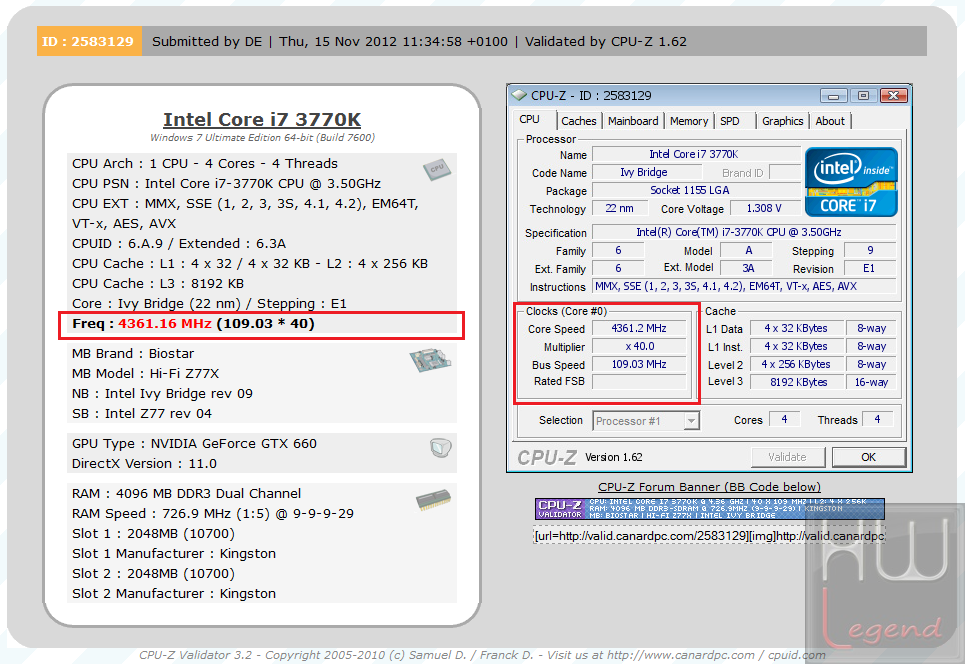965x664 pixels.
Task: Open the About tab
Action: [830, 121]
